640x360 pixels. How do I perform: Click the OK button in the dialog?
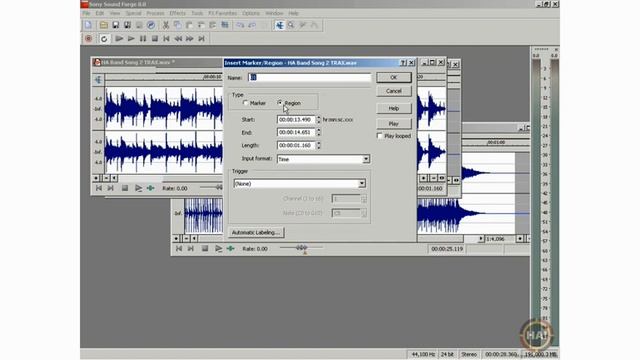click(393, 77)
